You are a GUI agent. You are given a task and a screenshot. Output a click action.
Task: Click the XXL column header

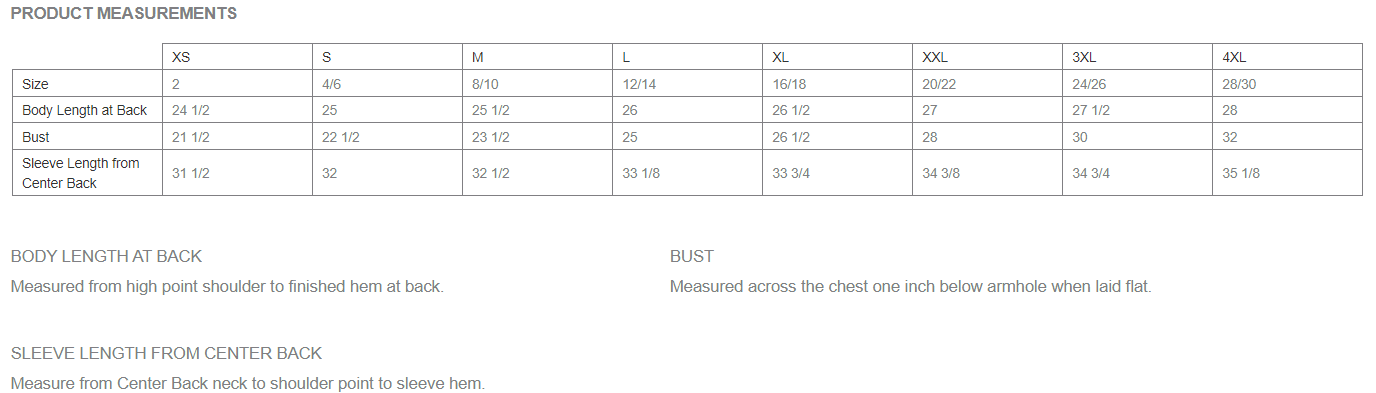click(987, 57)
